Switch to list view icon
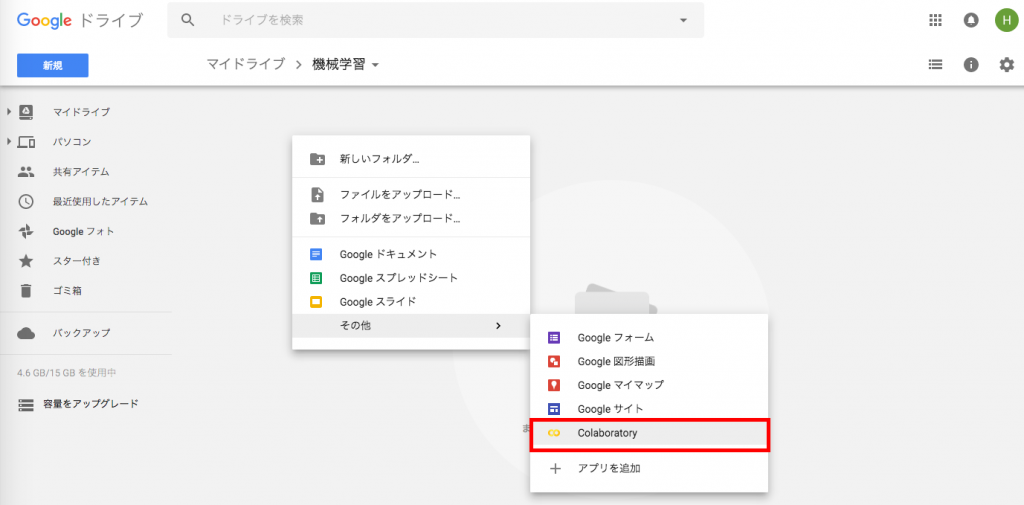The height and width of the screenshot is (505, 1024). click(x=935, y=65)
